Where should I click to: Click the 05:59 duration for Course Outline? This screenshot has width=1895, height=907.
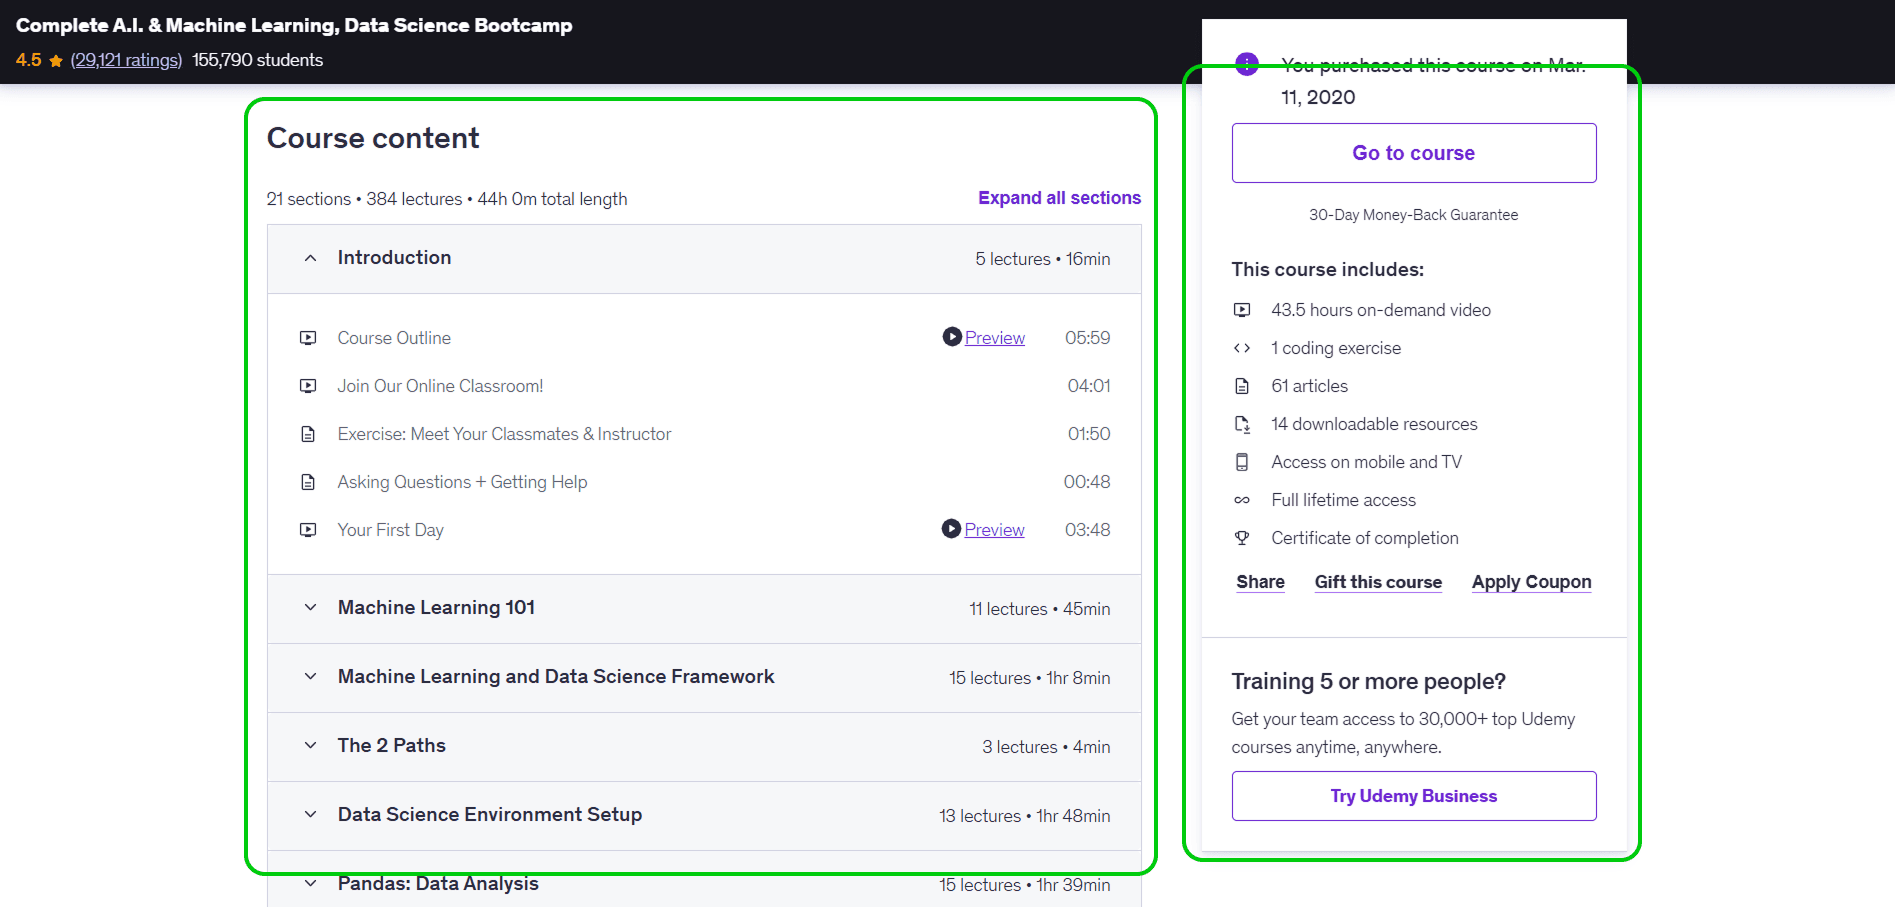click(1087, 338)
